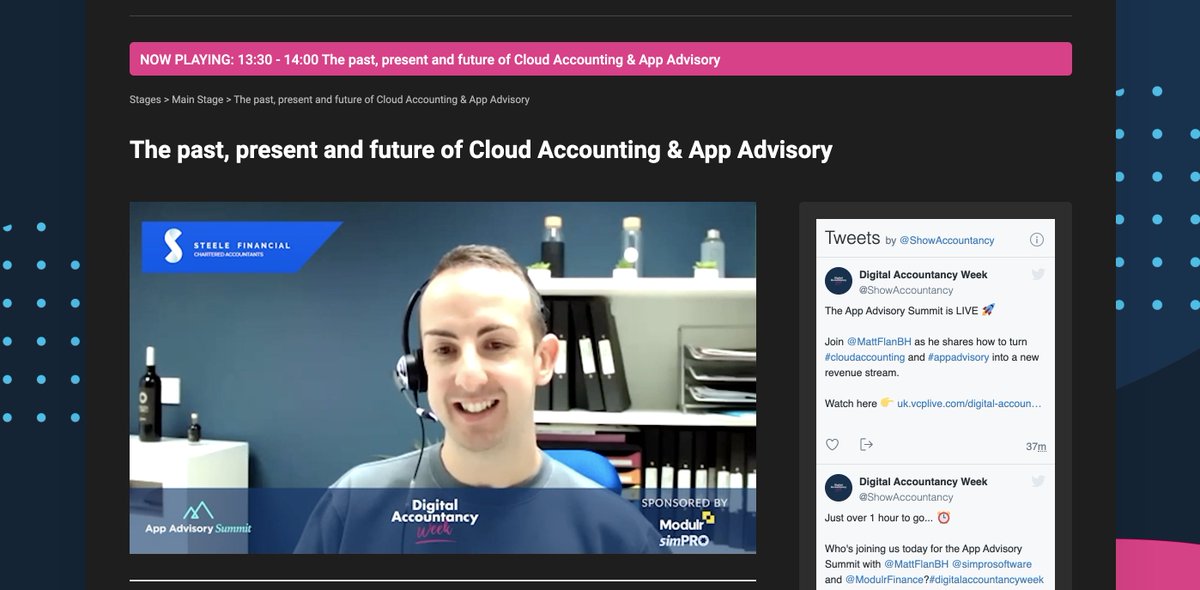Click the current-page breadcrumb for the session title
Screen dimensions: 1200x590
click(382, 100)
